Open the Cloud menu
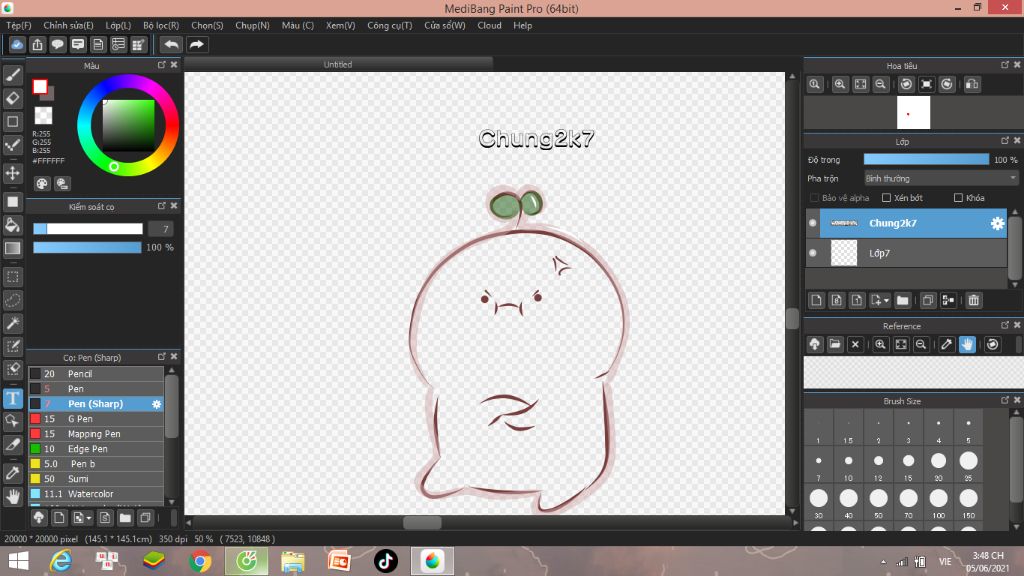This screenshot has height=576, width=1024. 489,25
